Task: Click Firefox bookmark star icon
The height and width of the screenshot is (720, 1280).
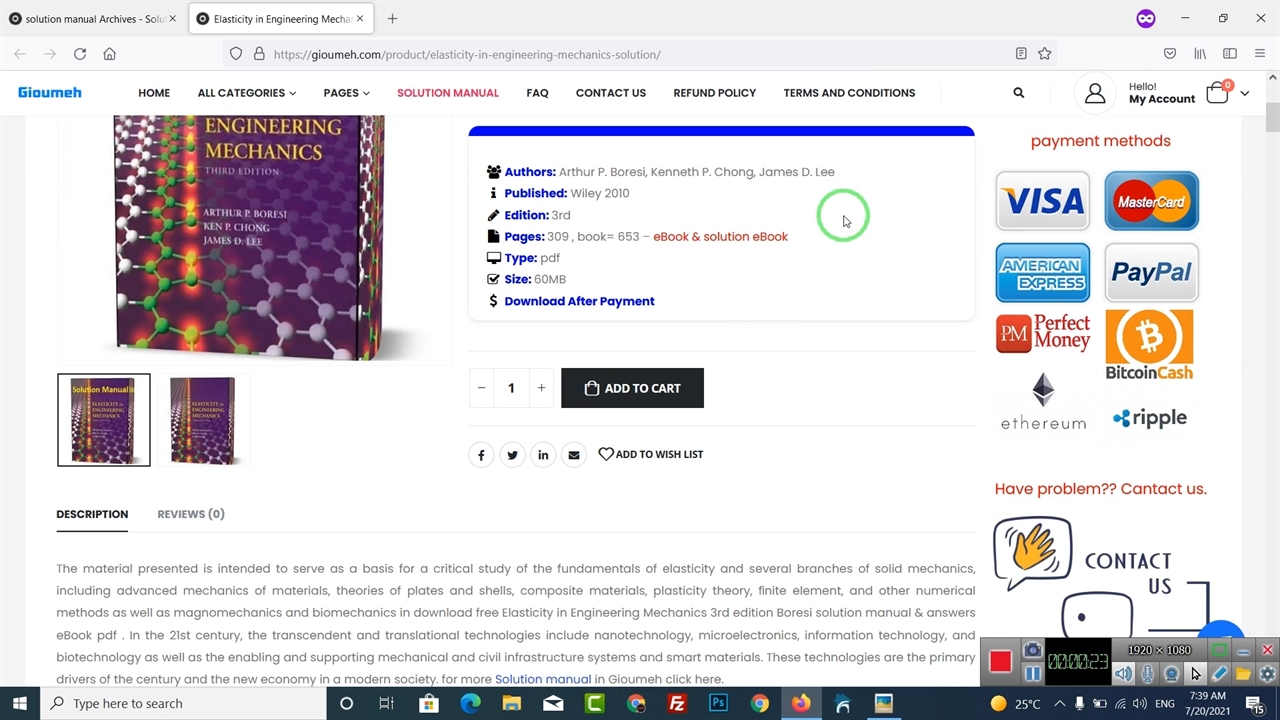Action: [1044, 54]
